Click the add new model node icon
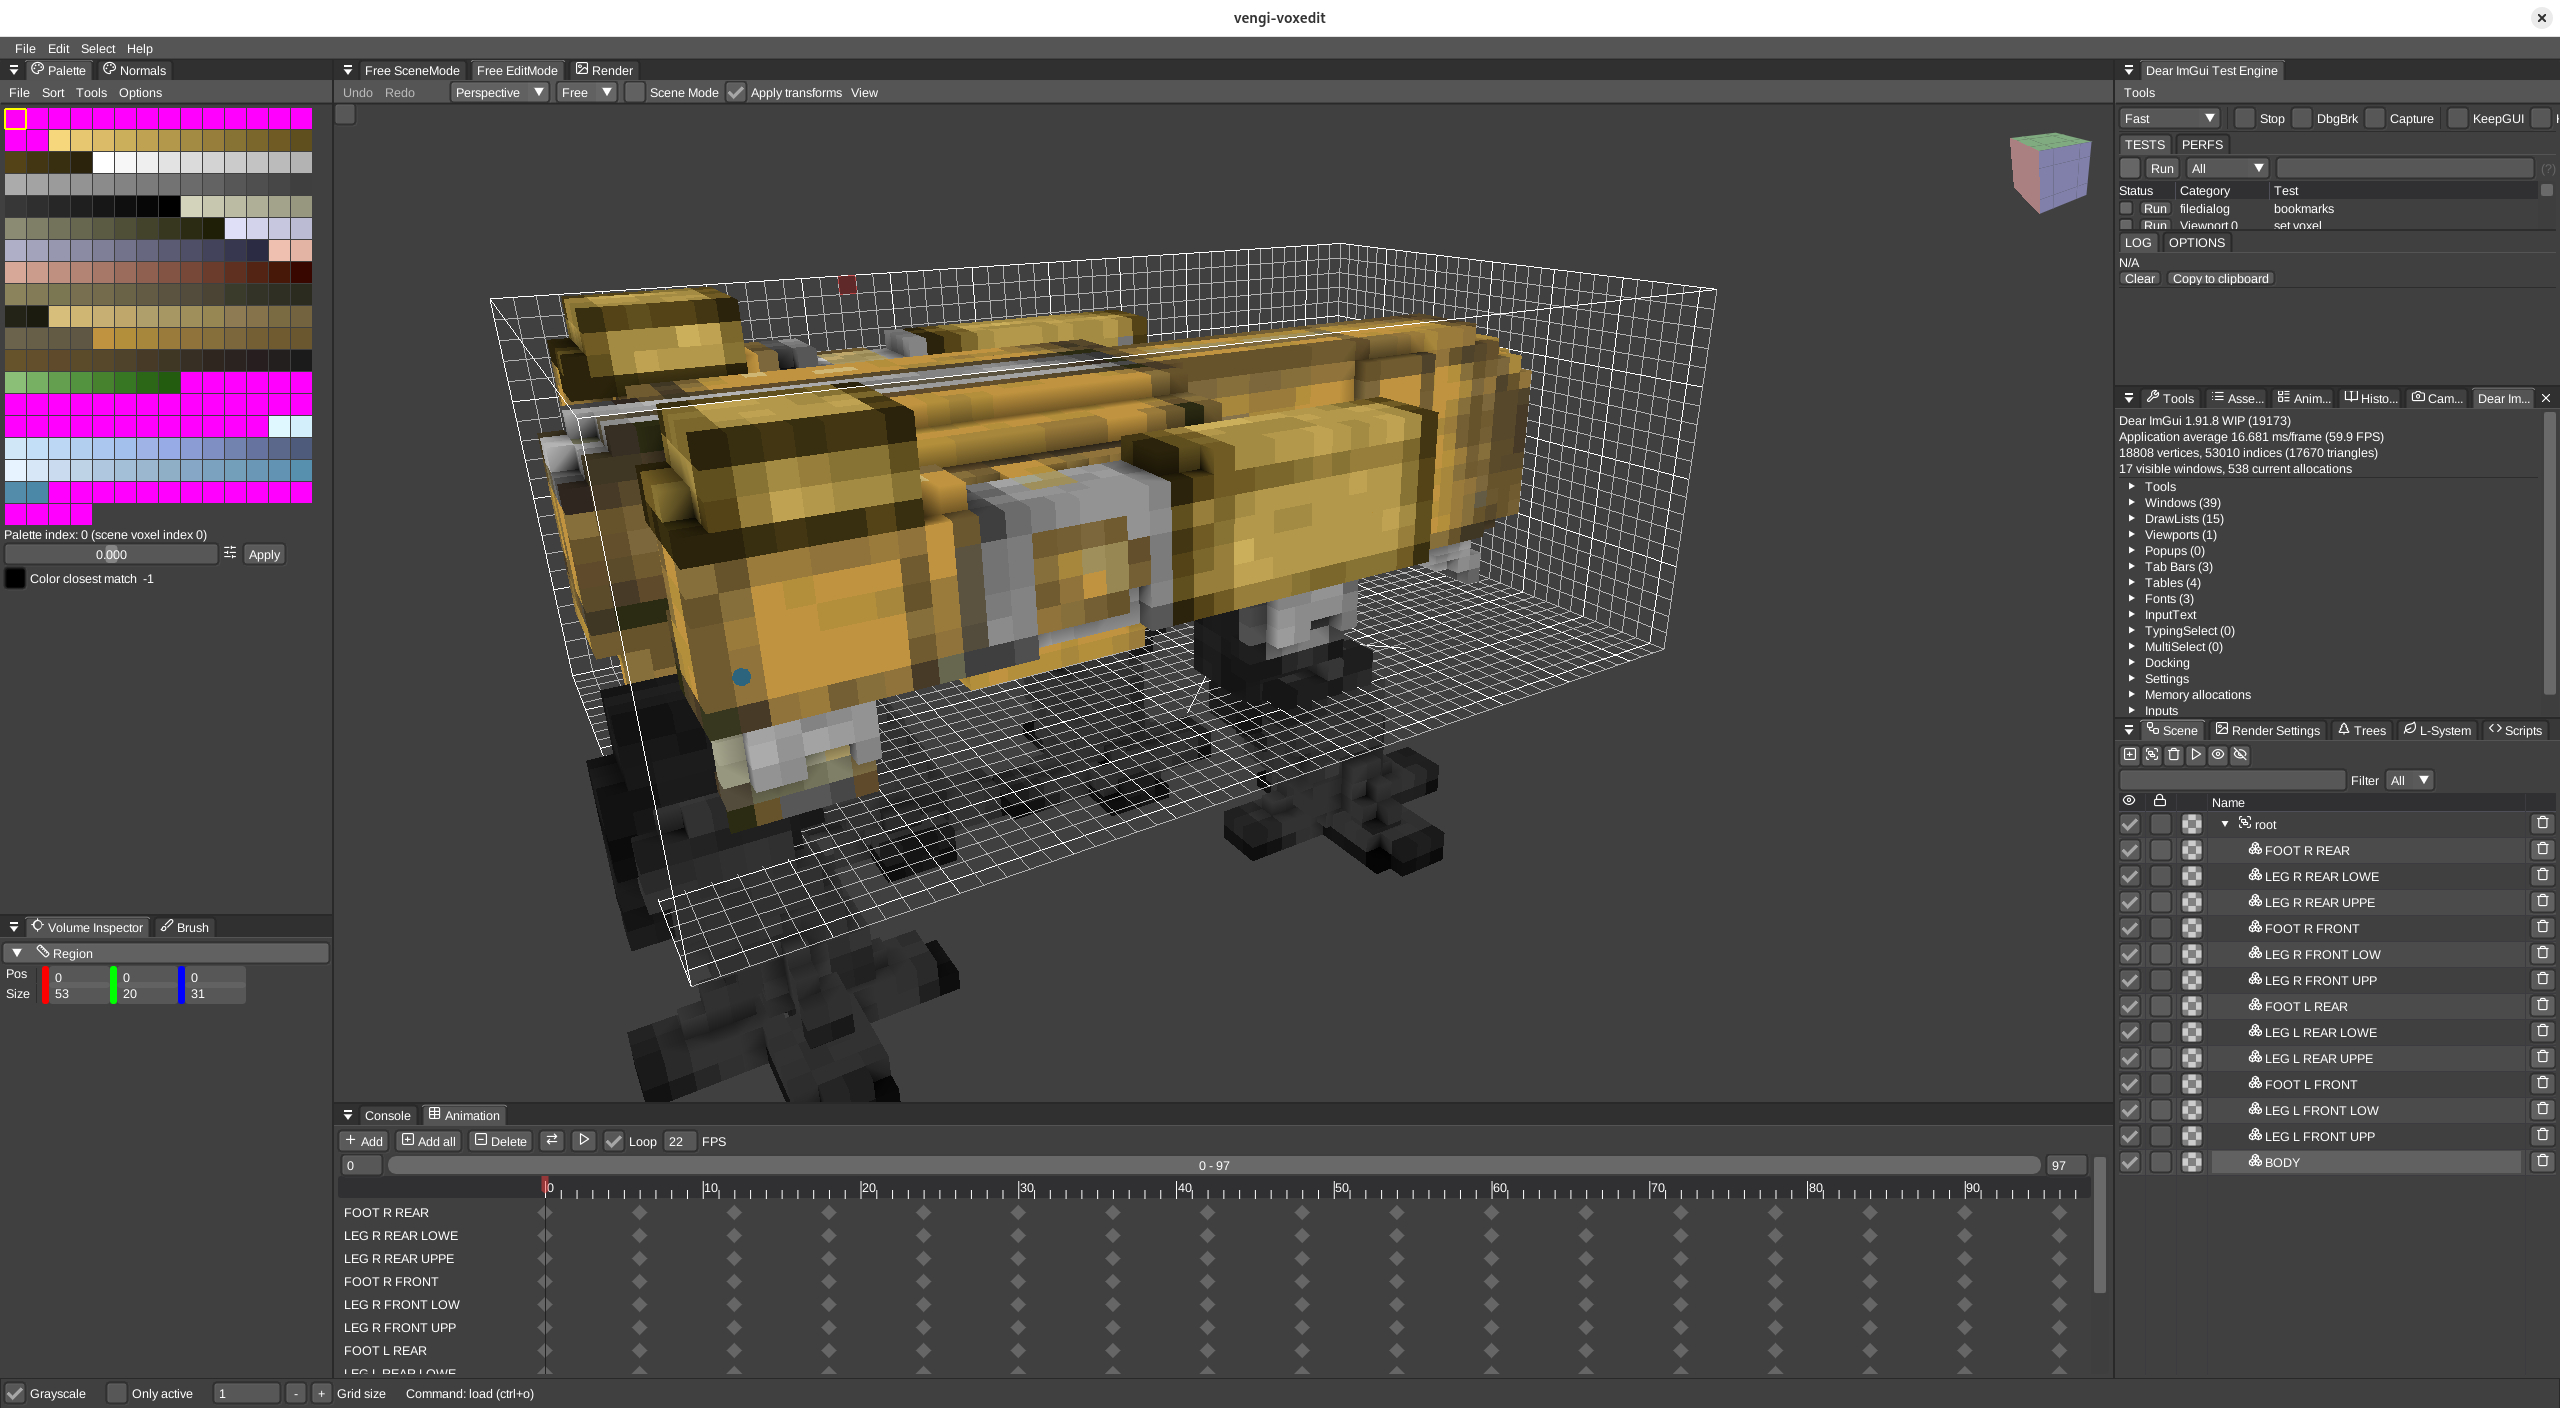2560x1408 pixels. click(x=2129, y=755)
